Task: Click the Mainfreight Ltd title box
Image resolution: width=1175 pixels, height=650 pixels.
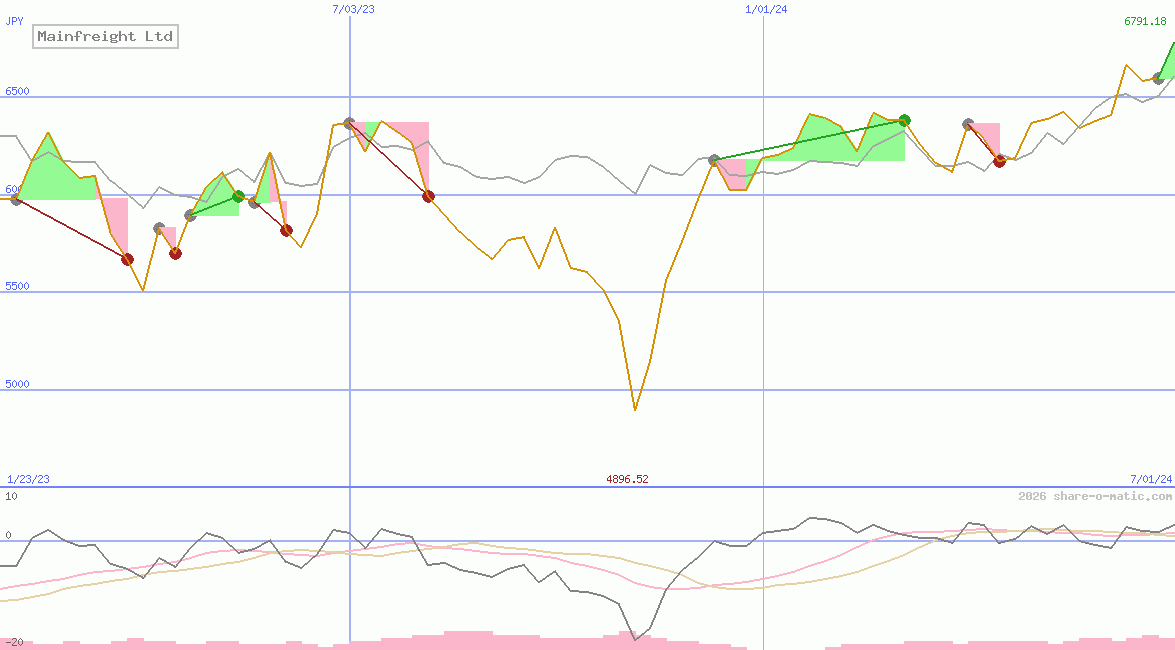Action: 105,37
